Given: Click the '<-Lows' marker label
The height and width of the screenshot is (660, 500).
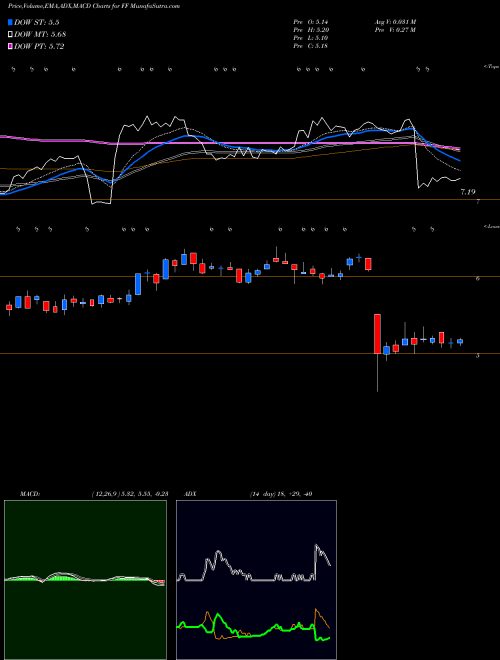Looking at the screenshot, I should pos(491,226).
